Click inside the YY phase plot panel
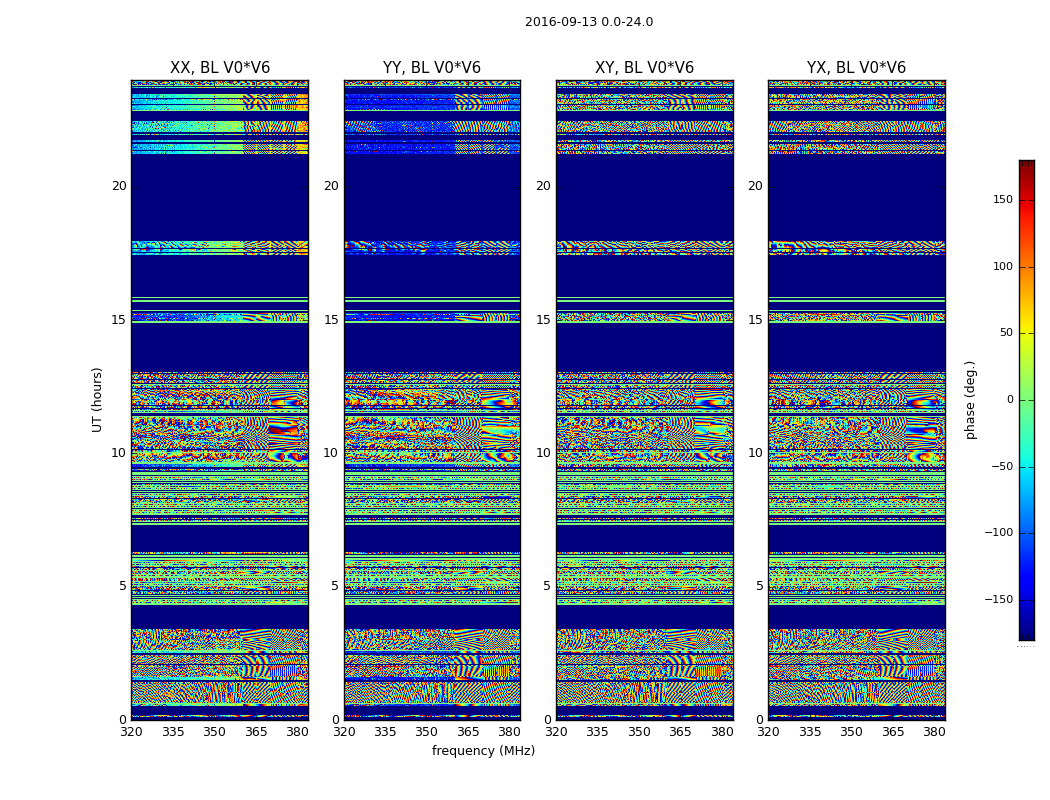 [432, 400]
